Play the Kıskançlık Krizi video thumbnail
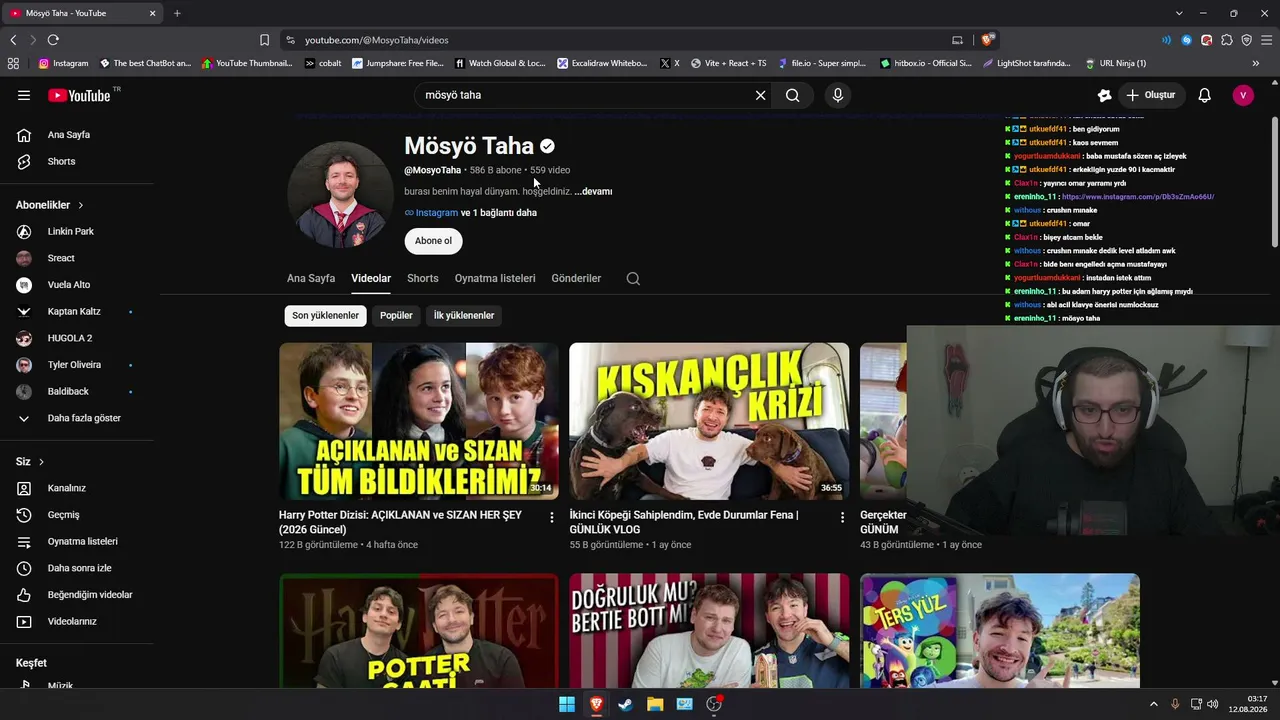 (709, 421)
